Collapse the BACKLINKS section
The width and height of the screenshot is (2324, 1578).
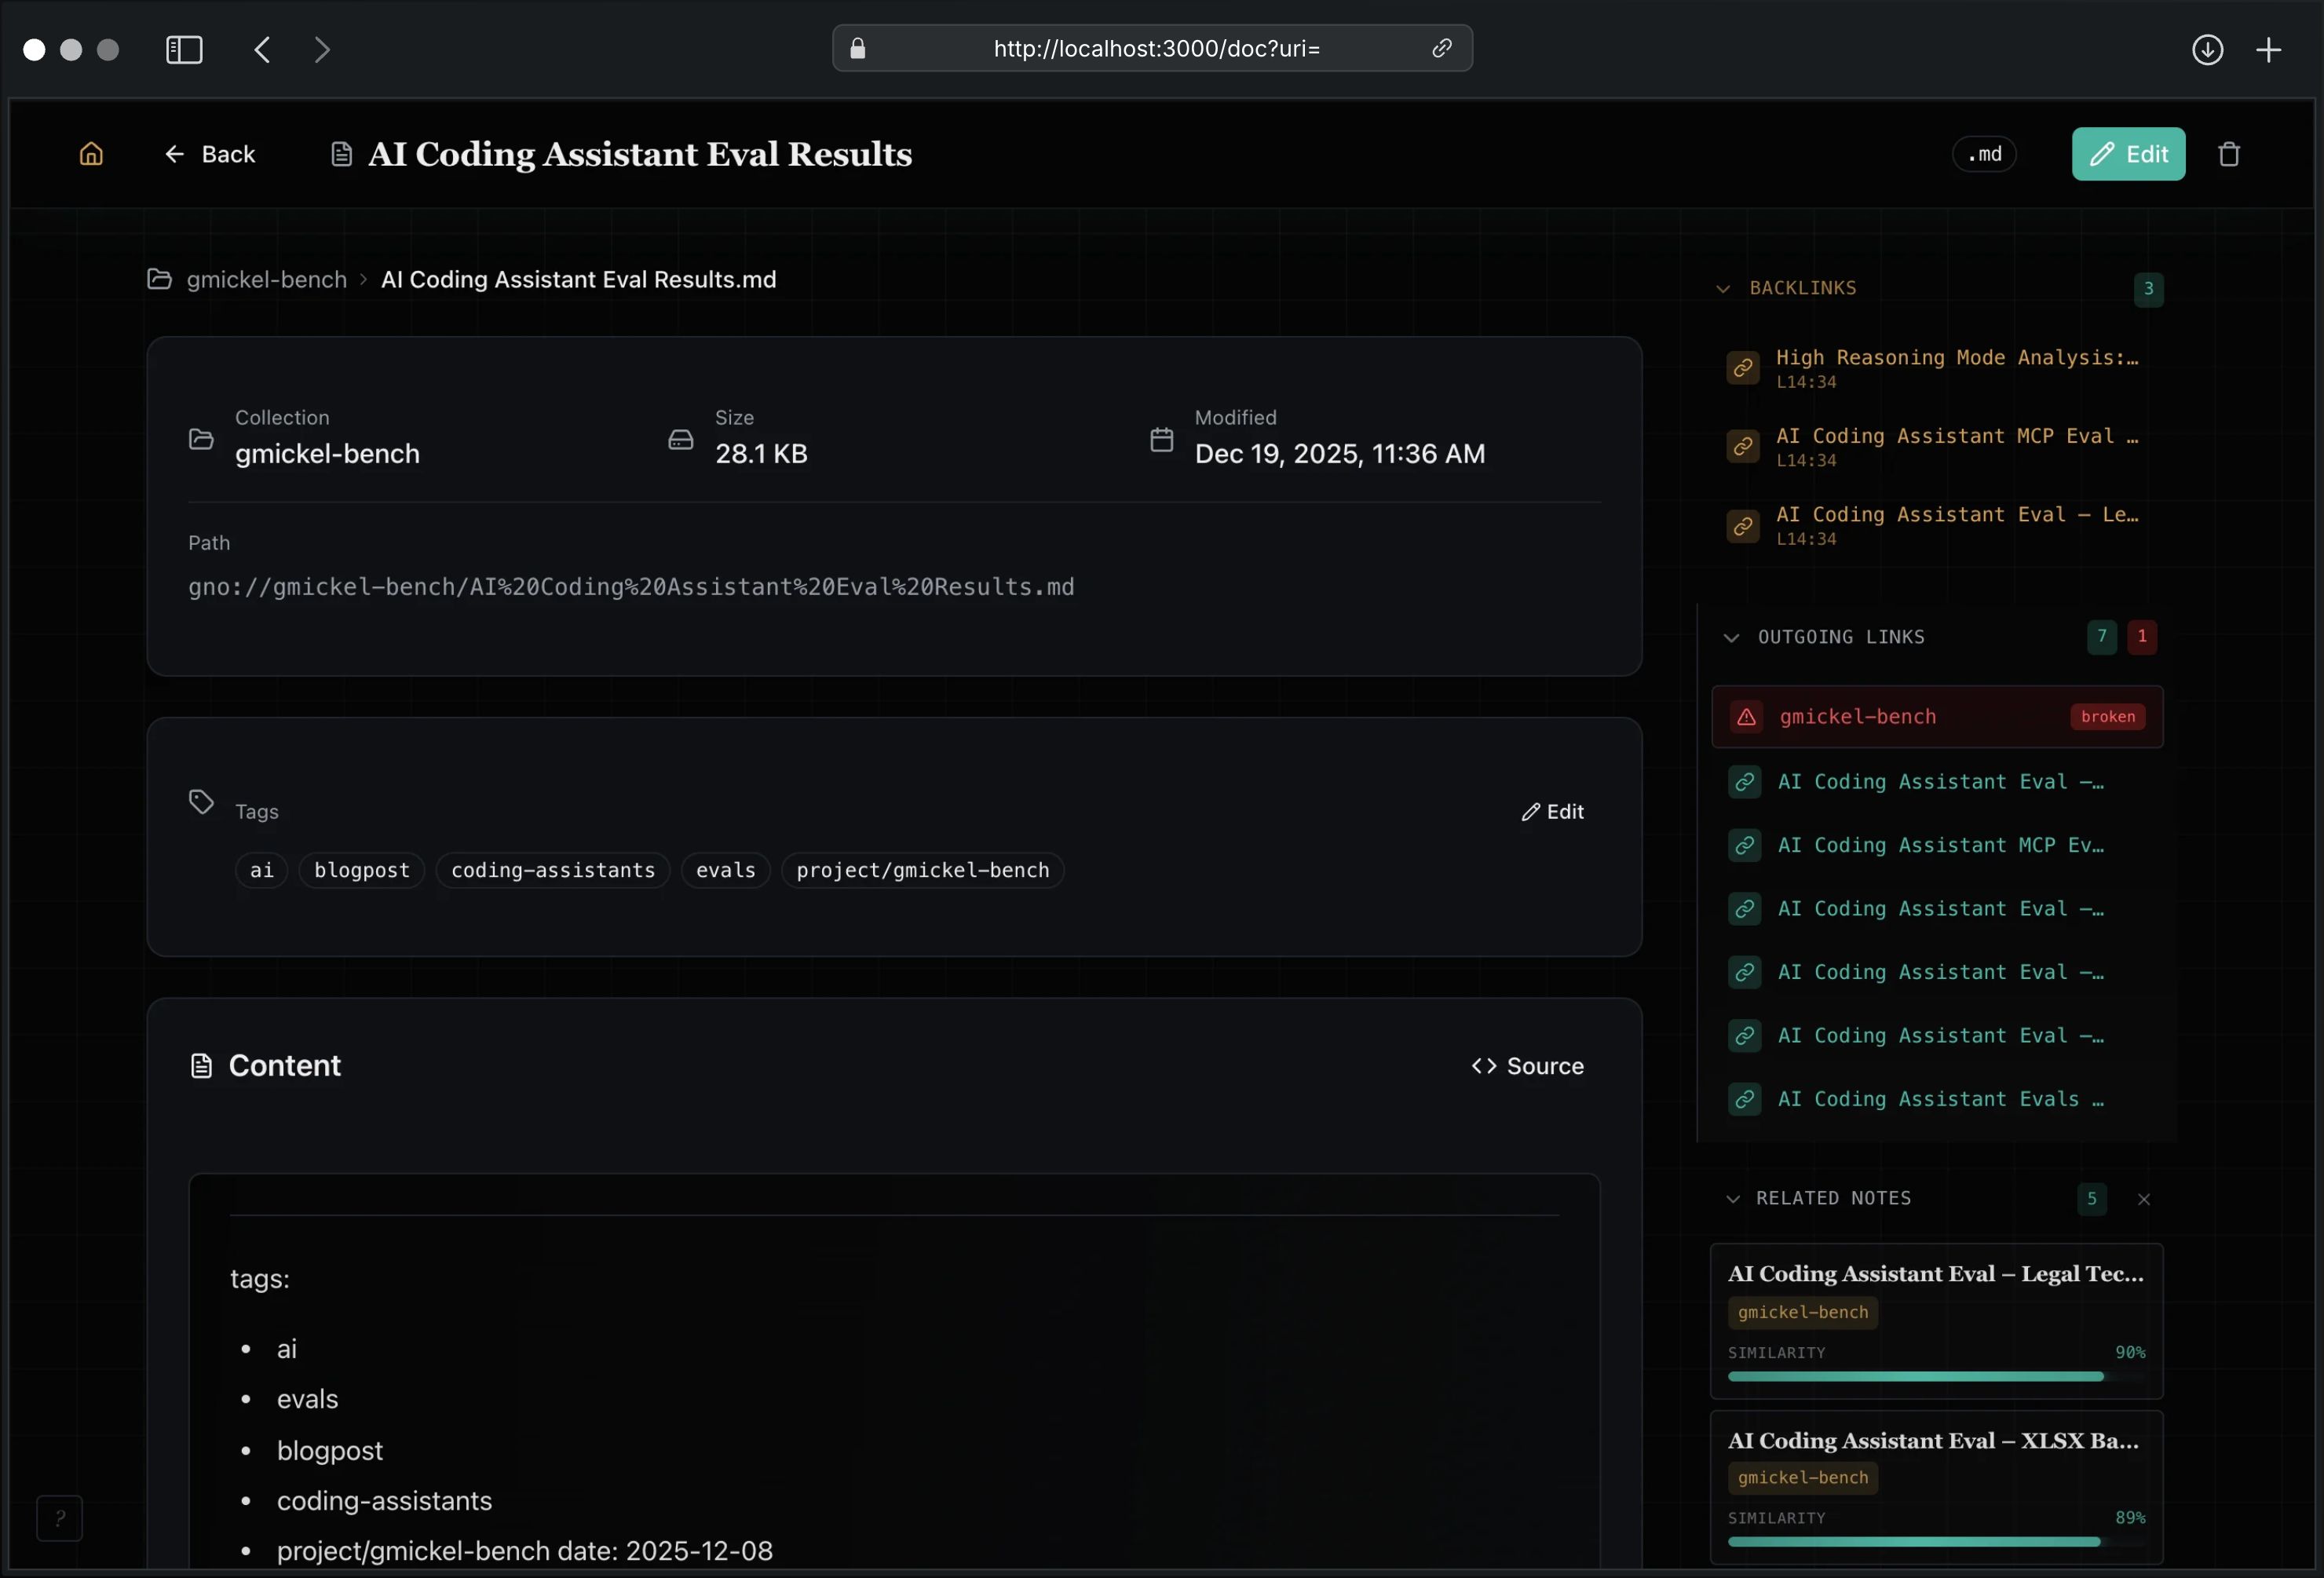[x=1723, y=288]
